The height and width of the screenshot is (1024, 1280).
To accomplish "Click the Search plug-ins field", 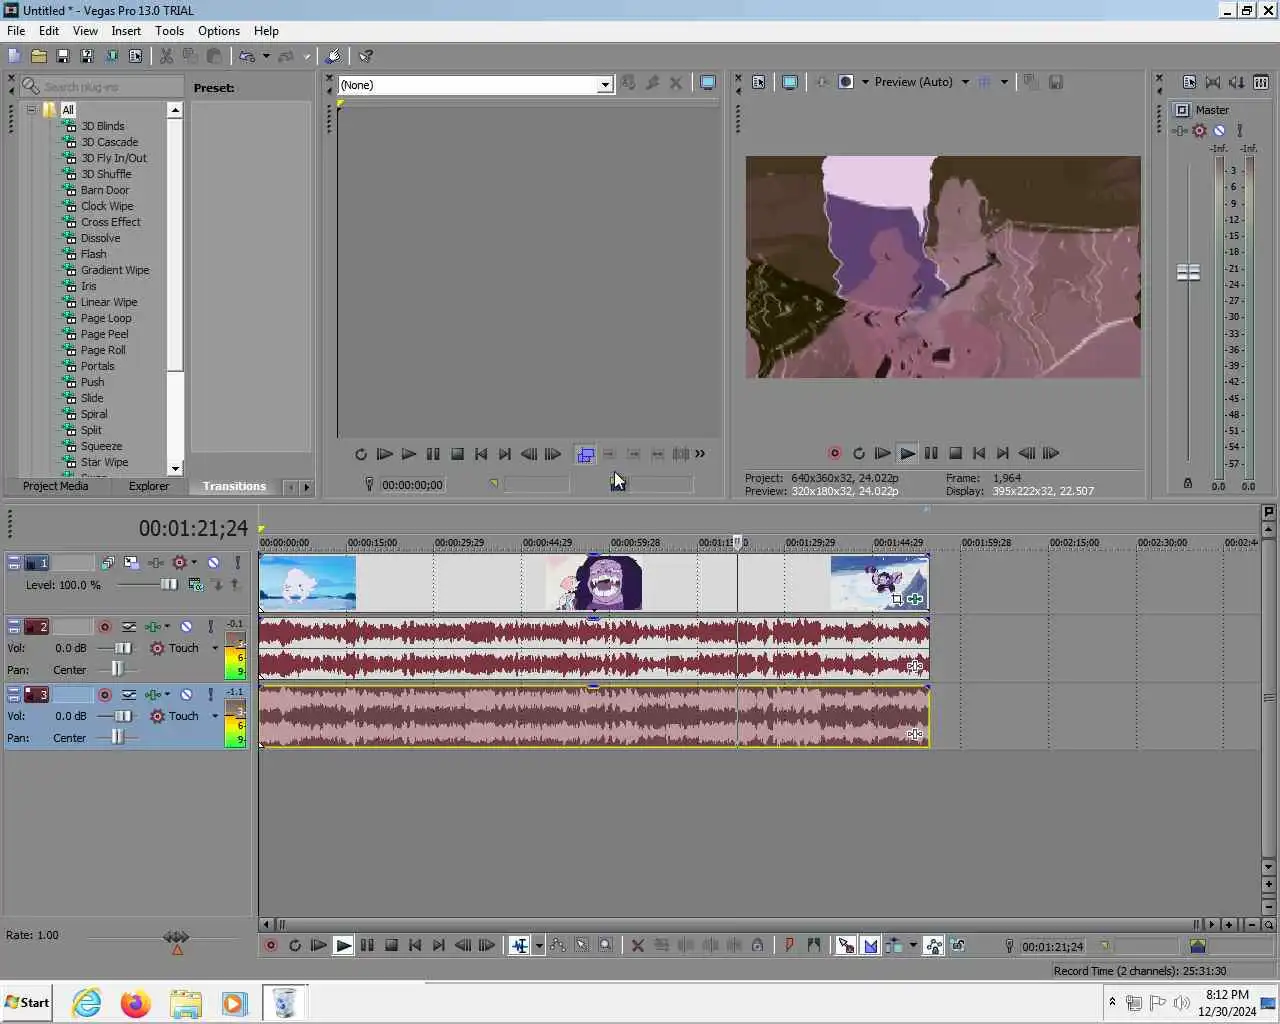I will (102, 87).
